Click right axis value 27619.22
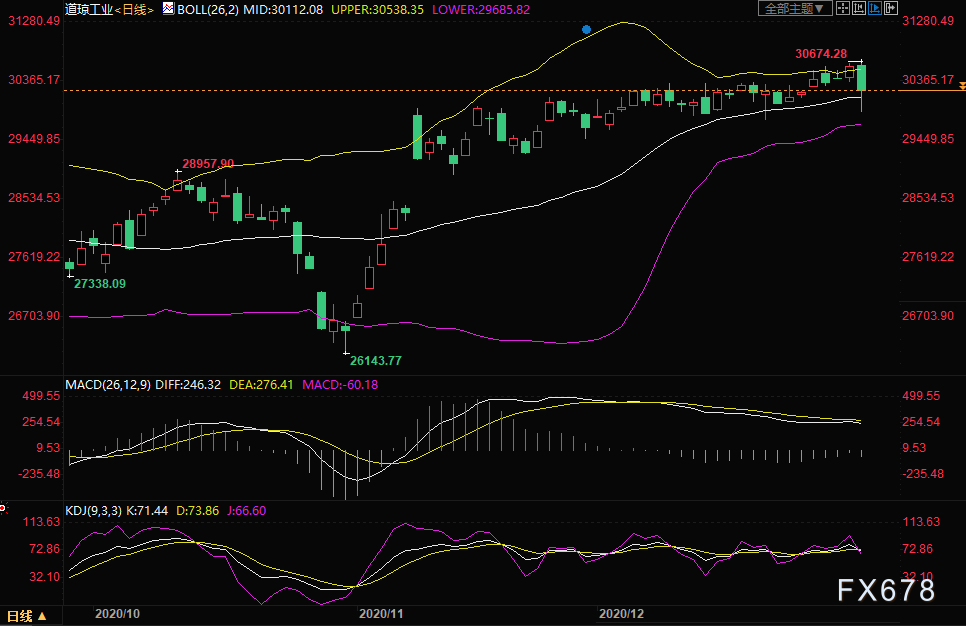966x626 pixels. point(928,257)
